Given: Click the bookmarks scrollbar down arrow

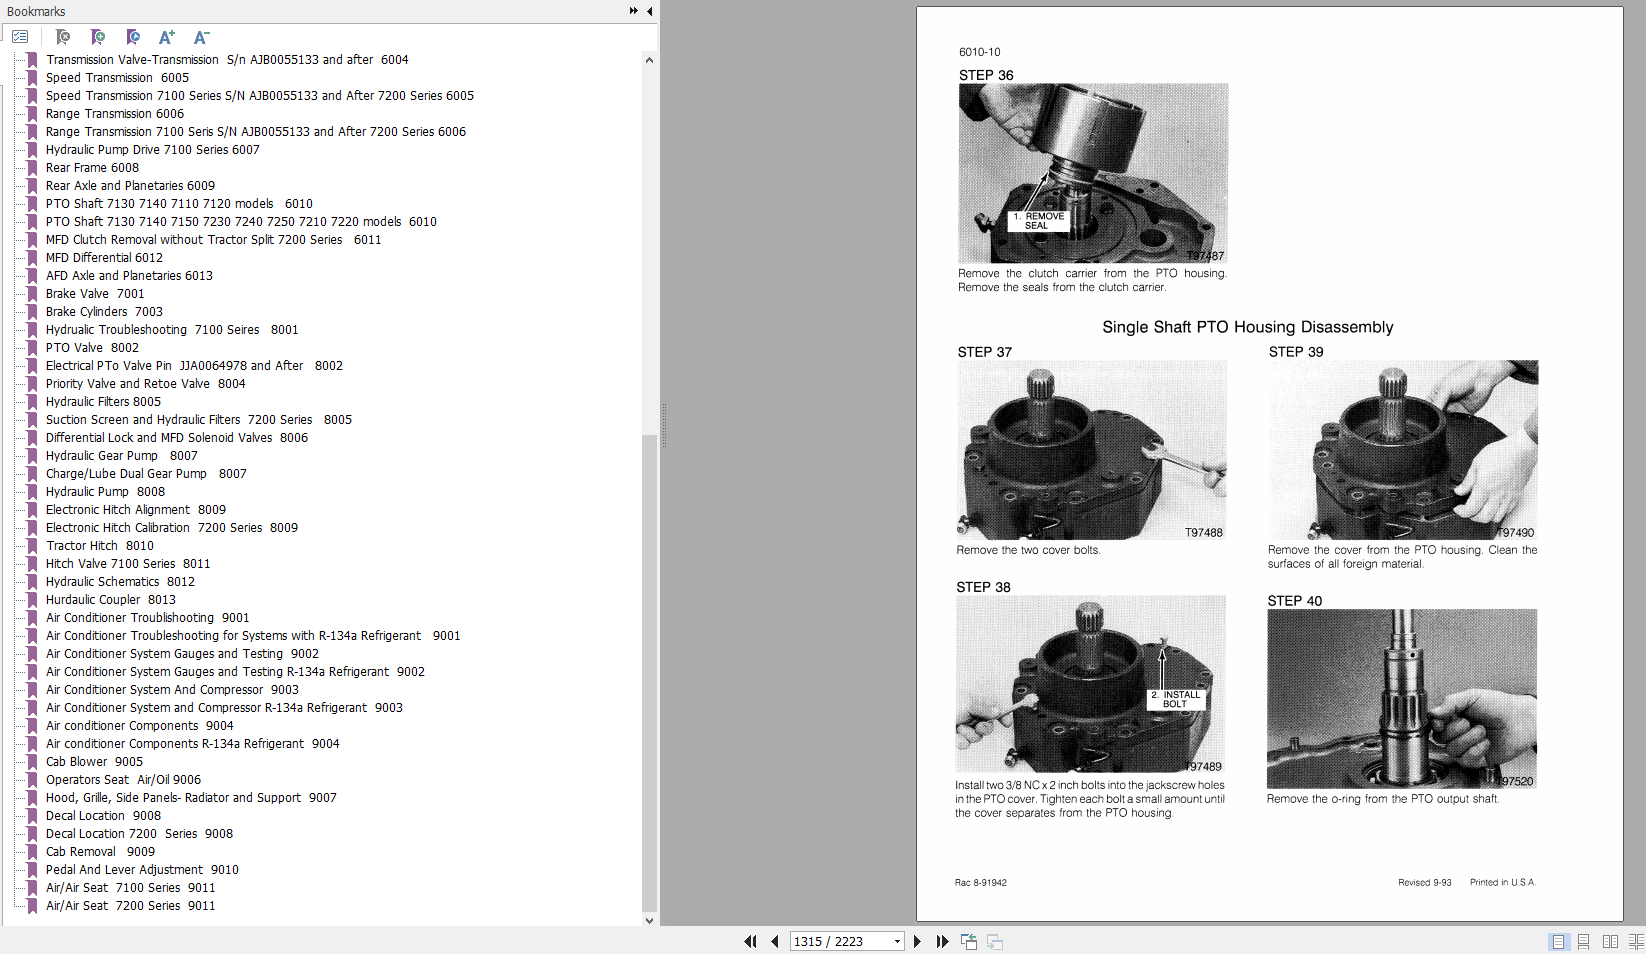Looking at the screenshot, I should [649, 920].
